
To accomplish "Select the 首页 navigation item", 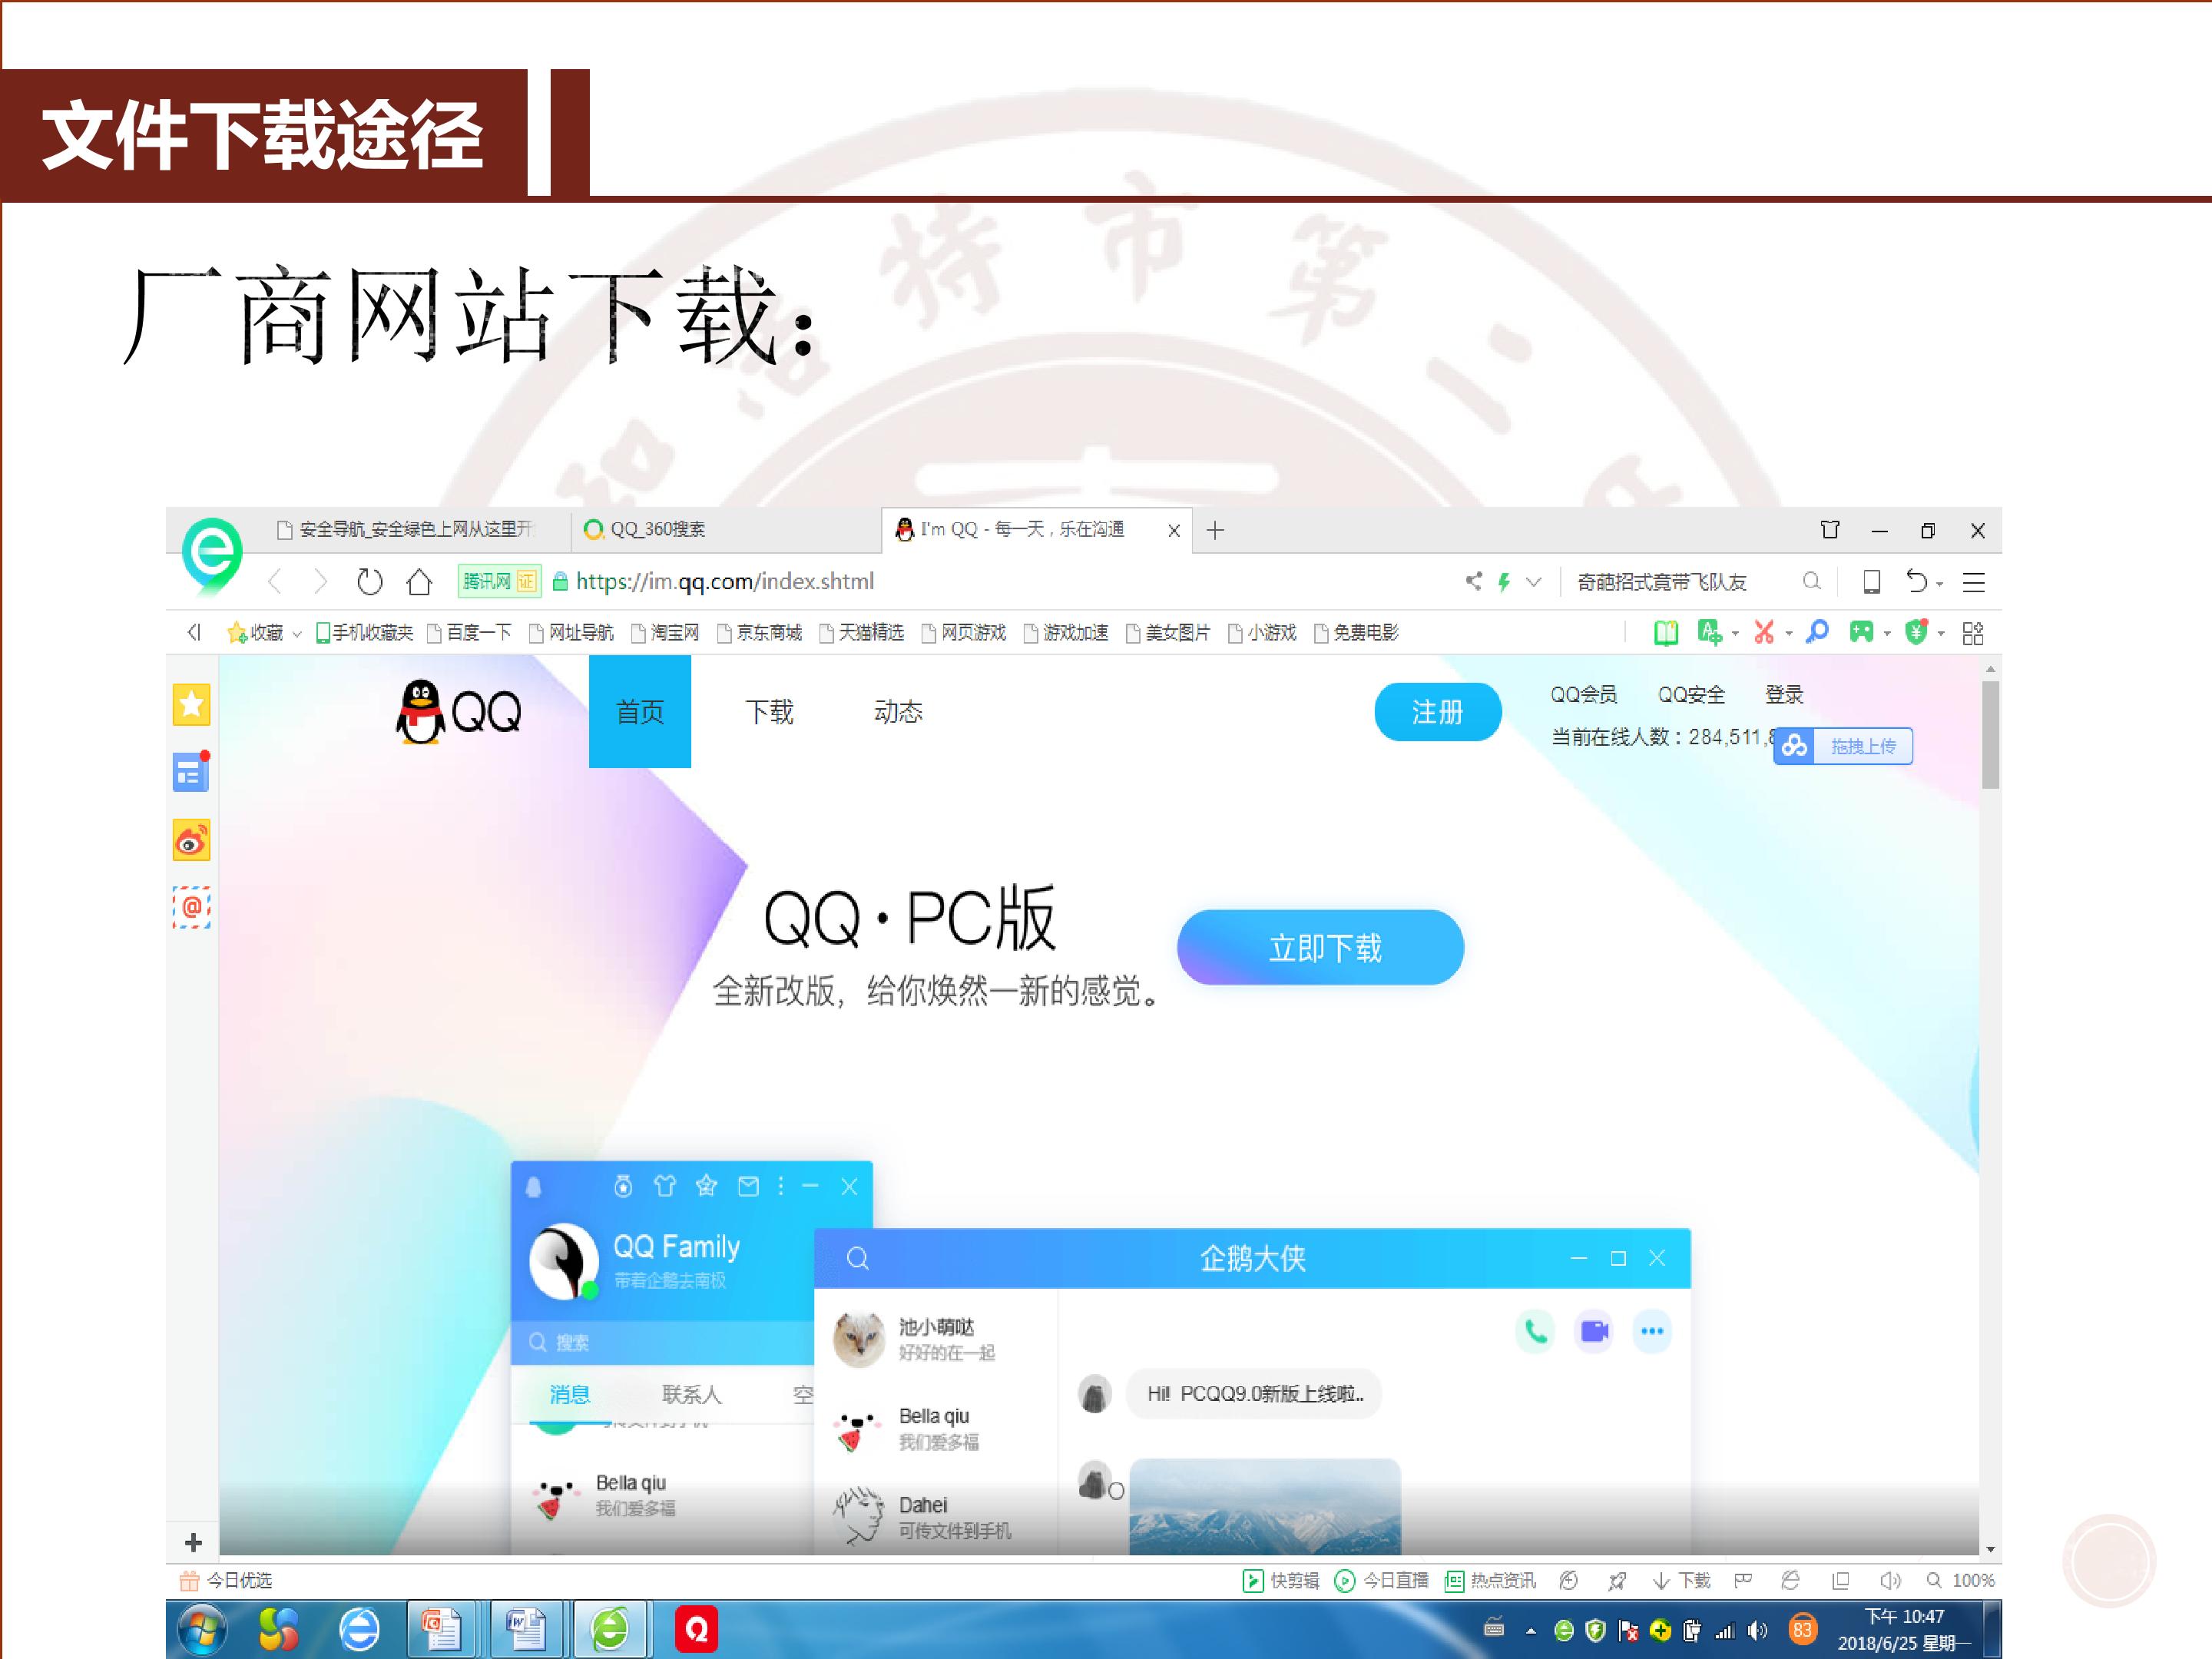I will [640, 712].
